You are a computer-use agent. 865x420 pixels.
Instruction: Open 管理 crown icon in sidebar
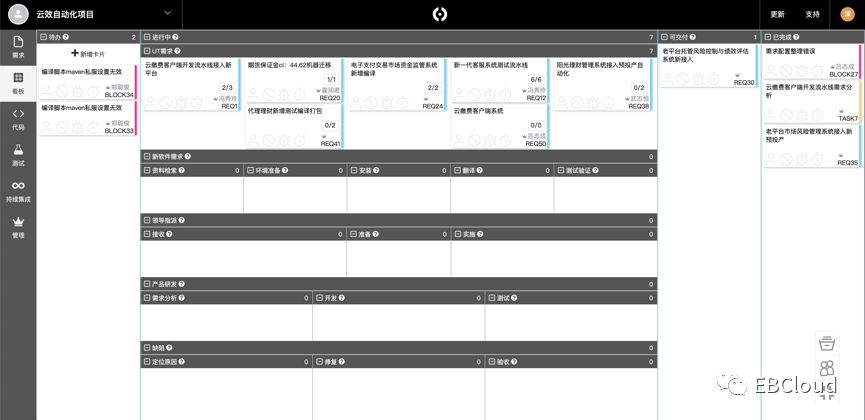click(x=18, y=226)
